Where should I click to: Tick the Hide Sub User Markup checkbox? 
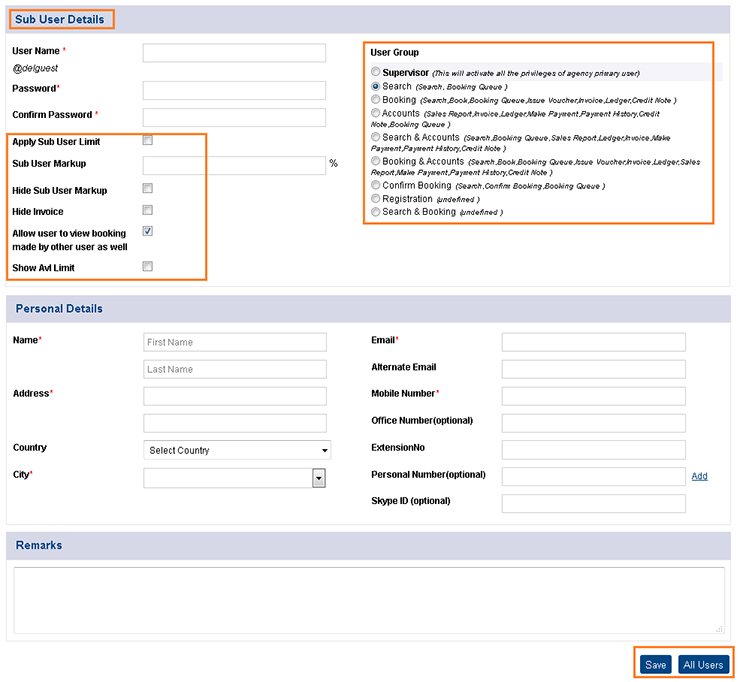click(x=148, y=189)
